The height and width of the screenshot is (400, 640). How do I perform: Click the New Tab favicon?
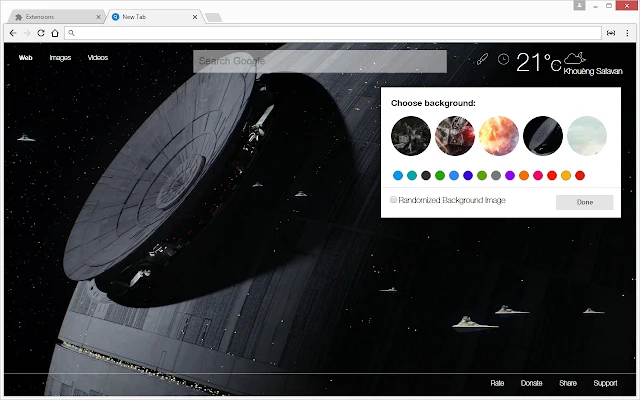[116, 17]
